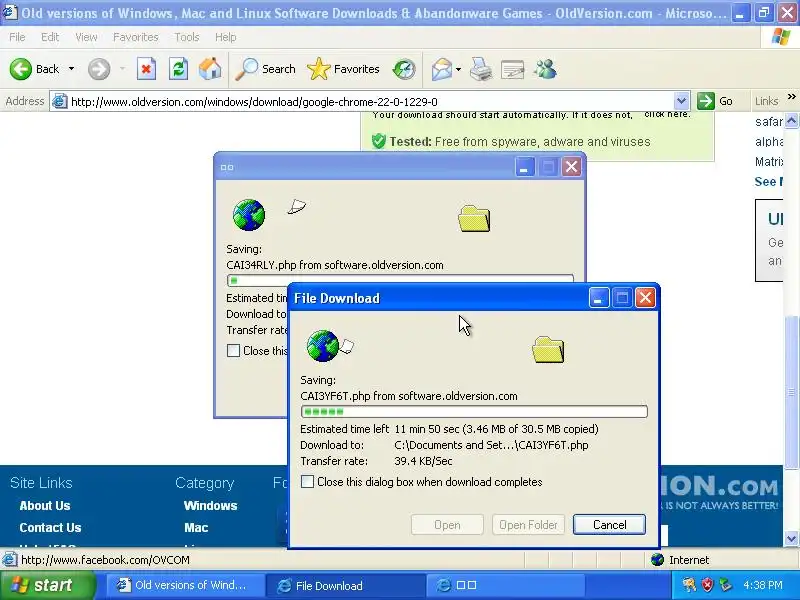The image size is (800, 600).
Task: Print the page with printer icon
Action: tap(481, 69)
